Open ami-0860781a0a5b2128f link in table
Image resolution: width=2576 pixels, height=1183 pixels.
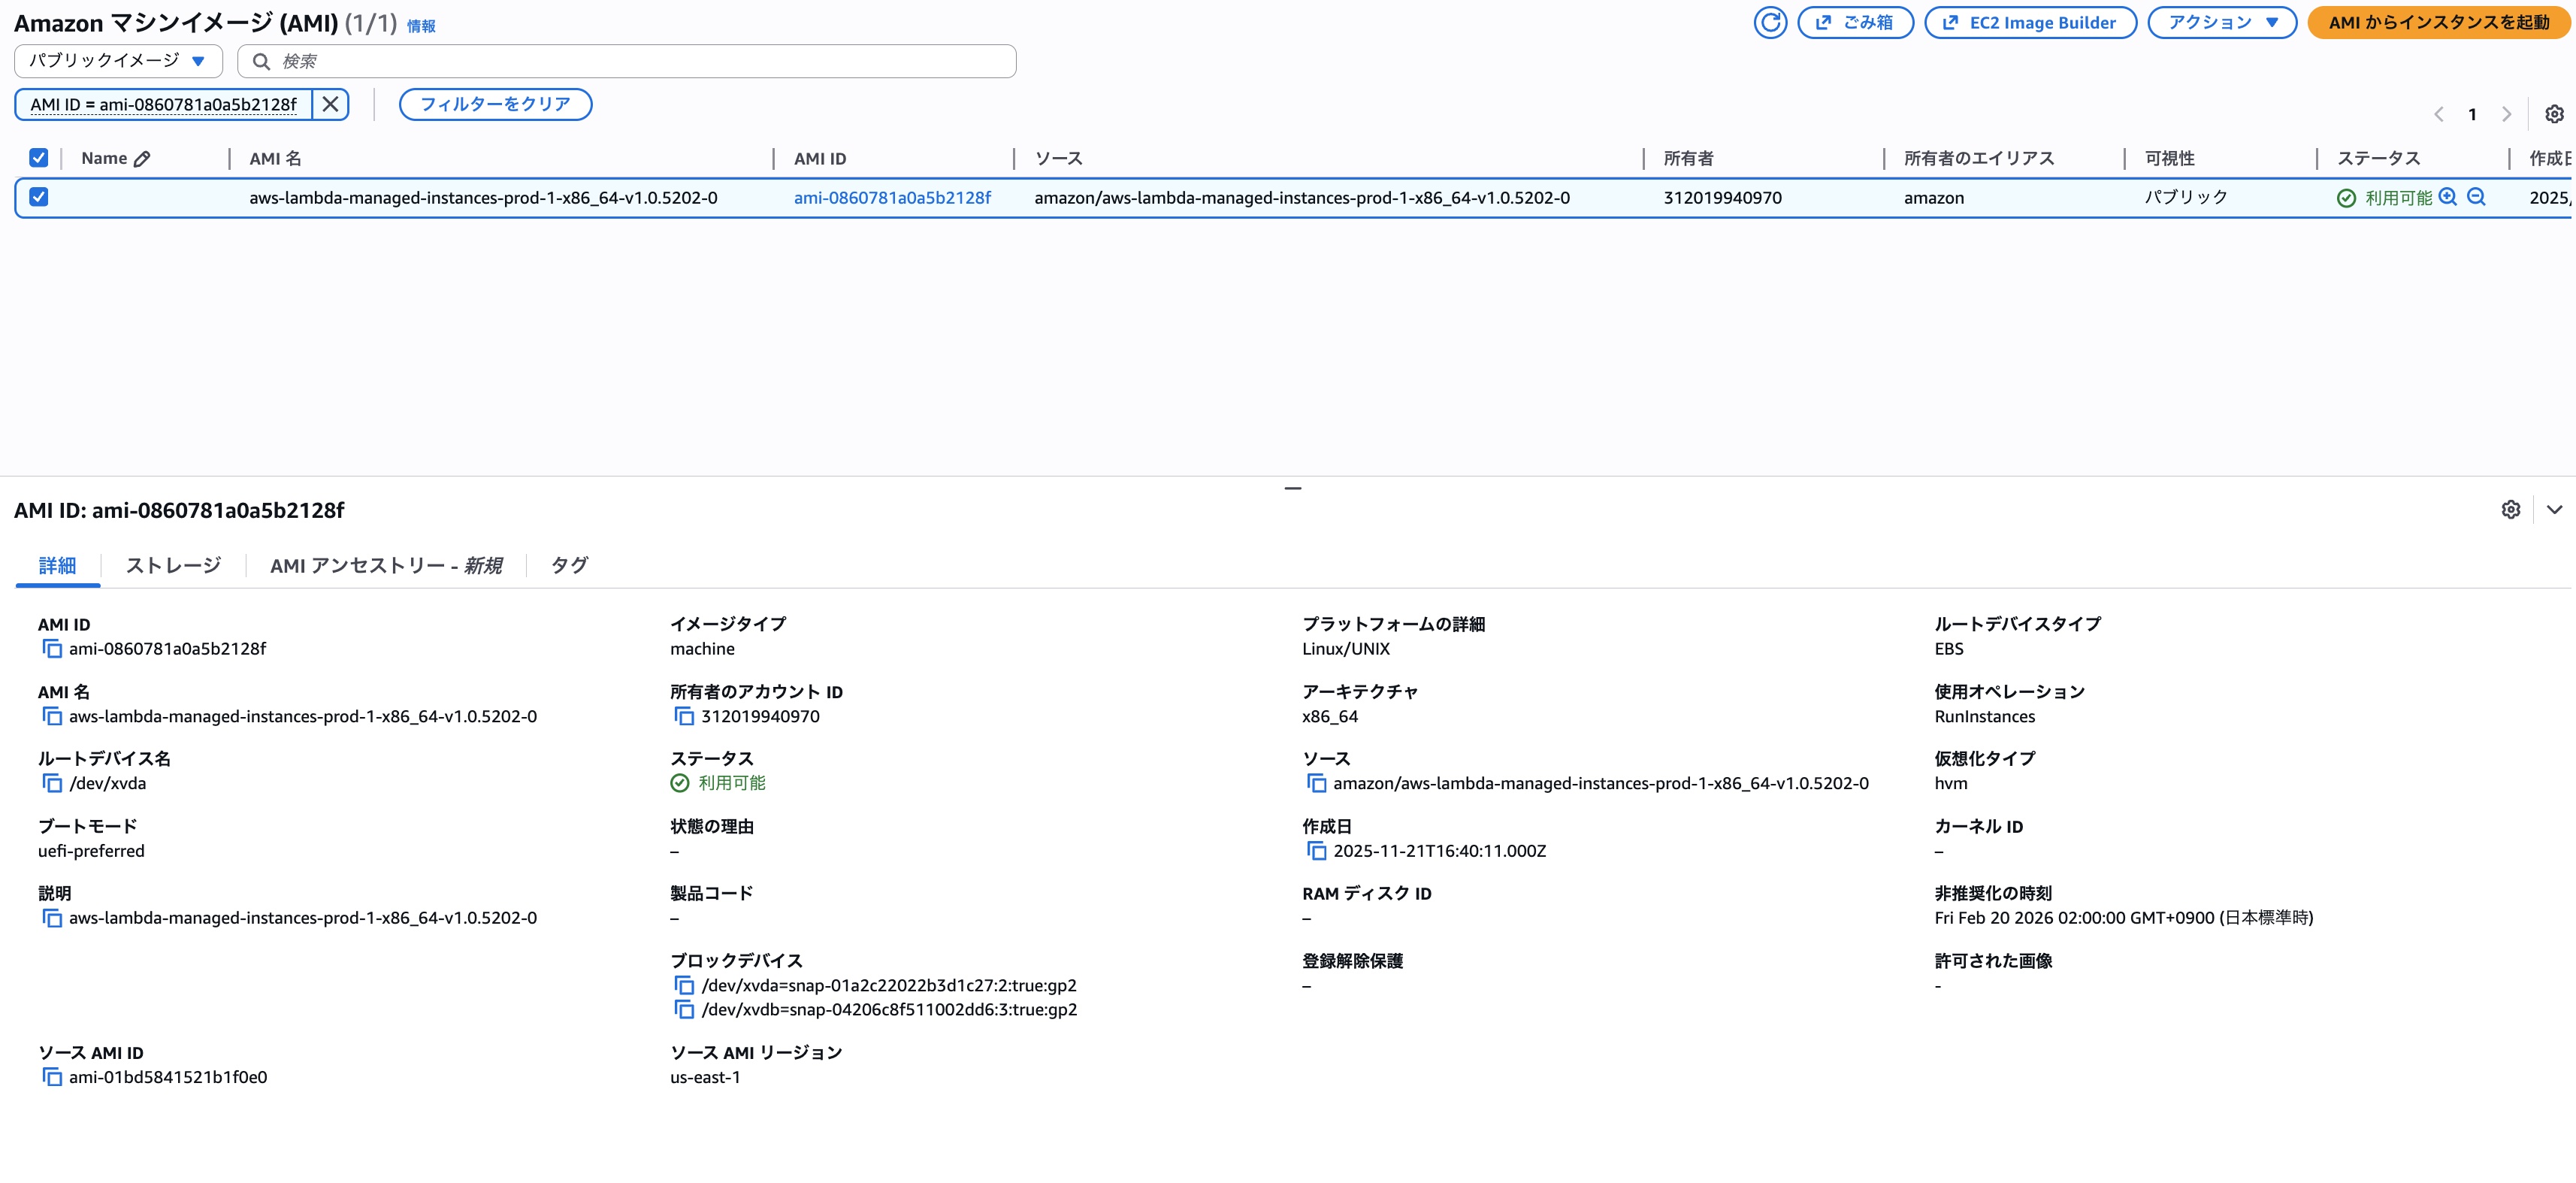(x=892, y=198)
